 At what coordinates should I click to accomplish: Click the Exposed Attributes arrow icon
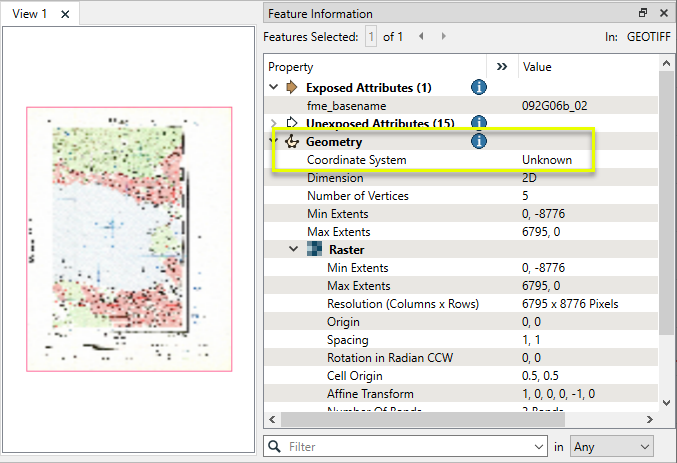coord(292,87)
